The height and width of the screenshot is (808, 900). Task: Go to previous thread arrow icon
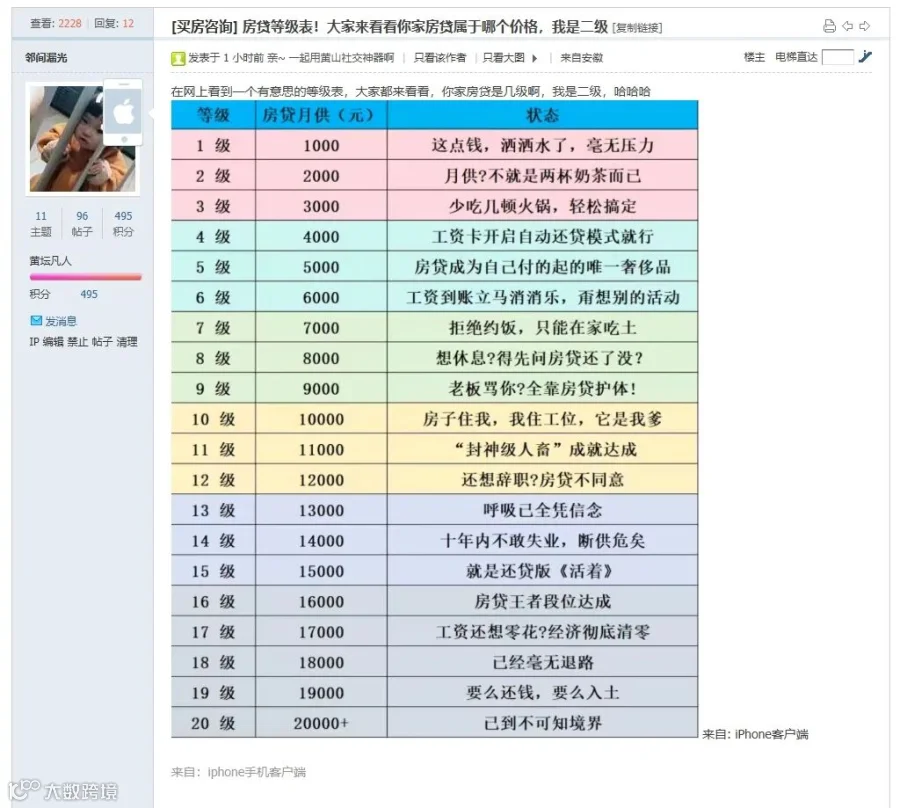847,26
